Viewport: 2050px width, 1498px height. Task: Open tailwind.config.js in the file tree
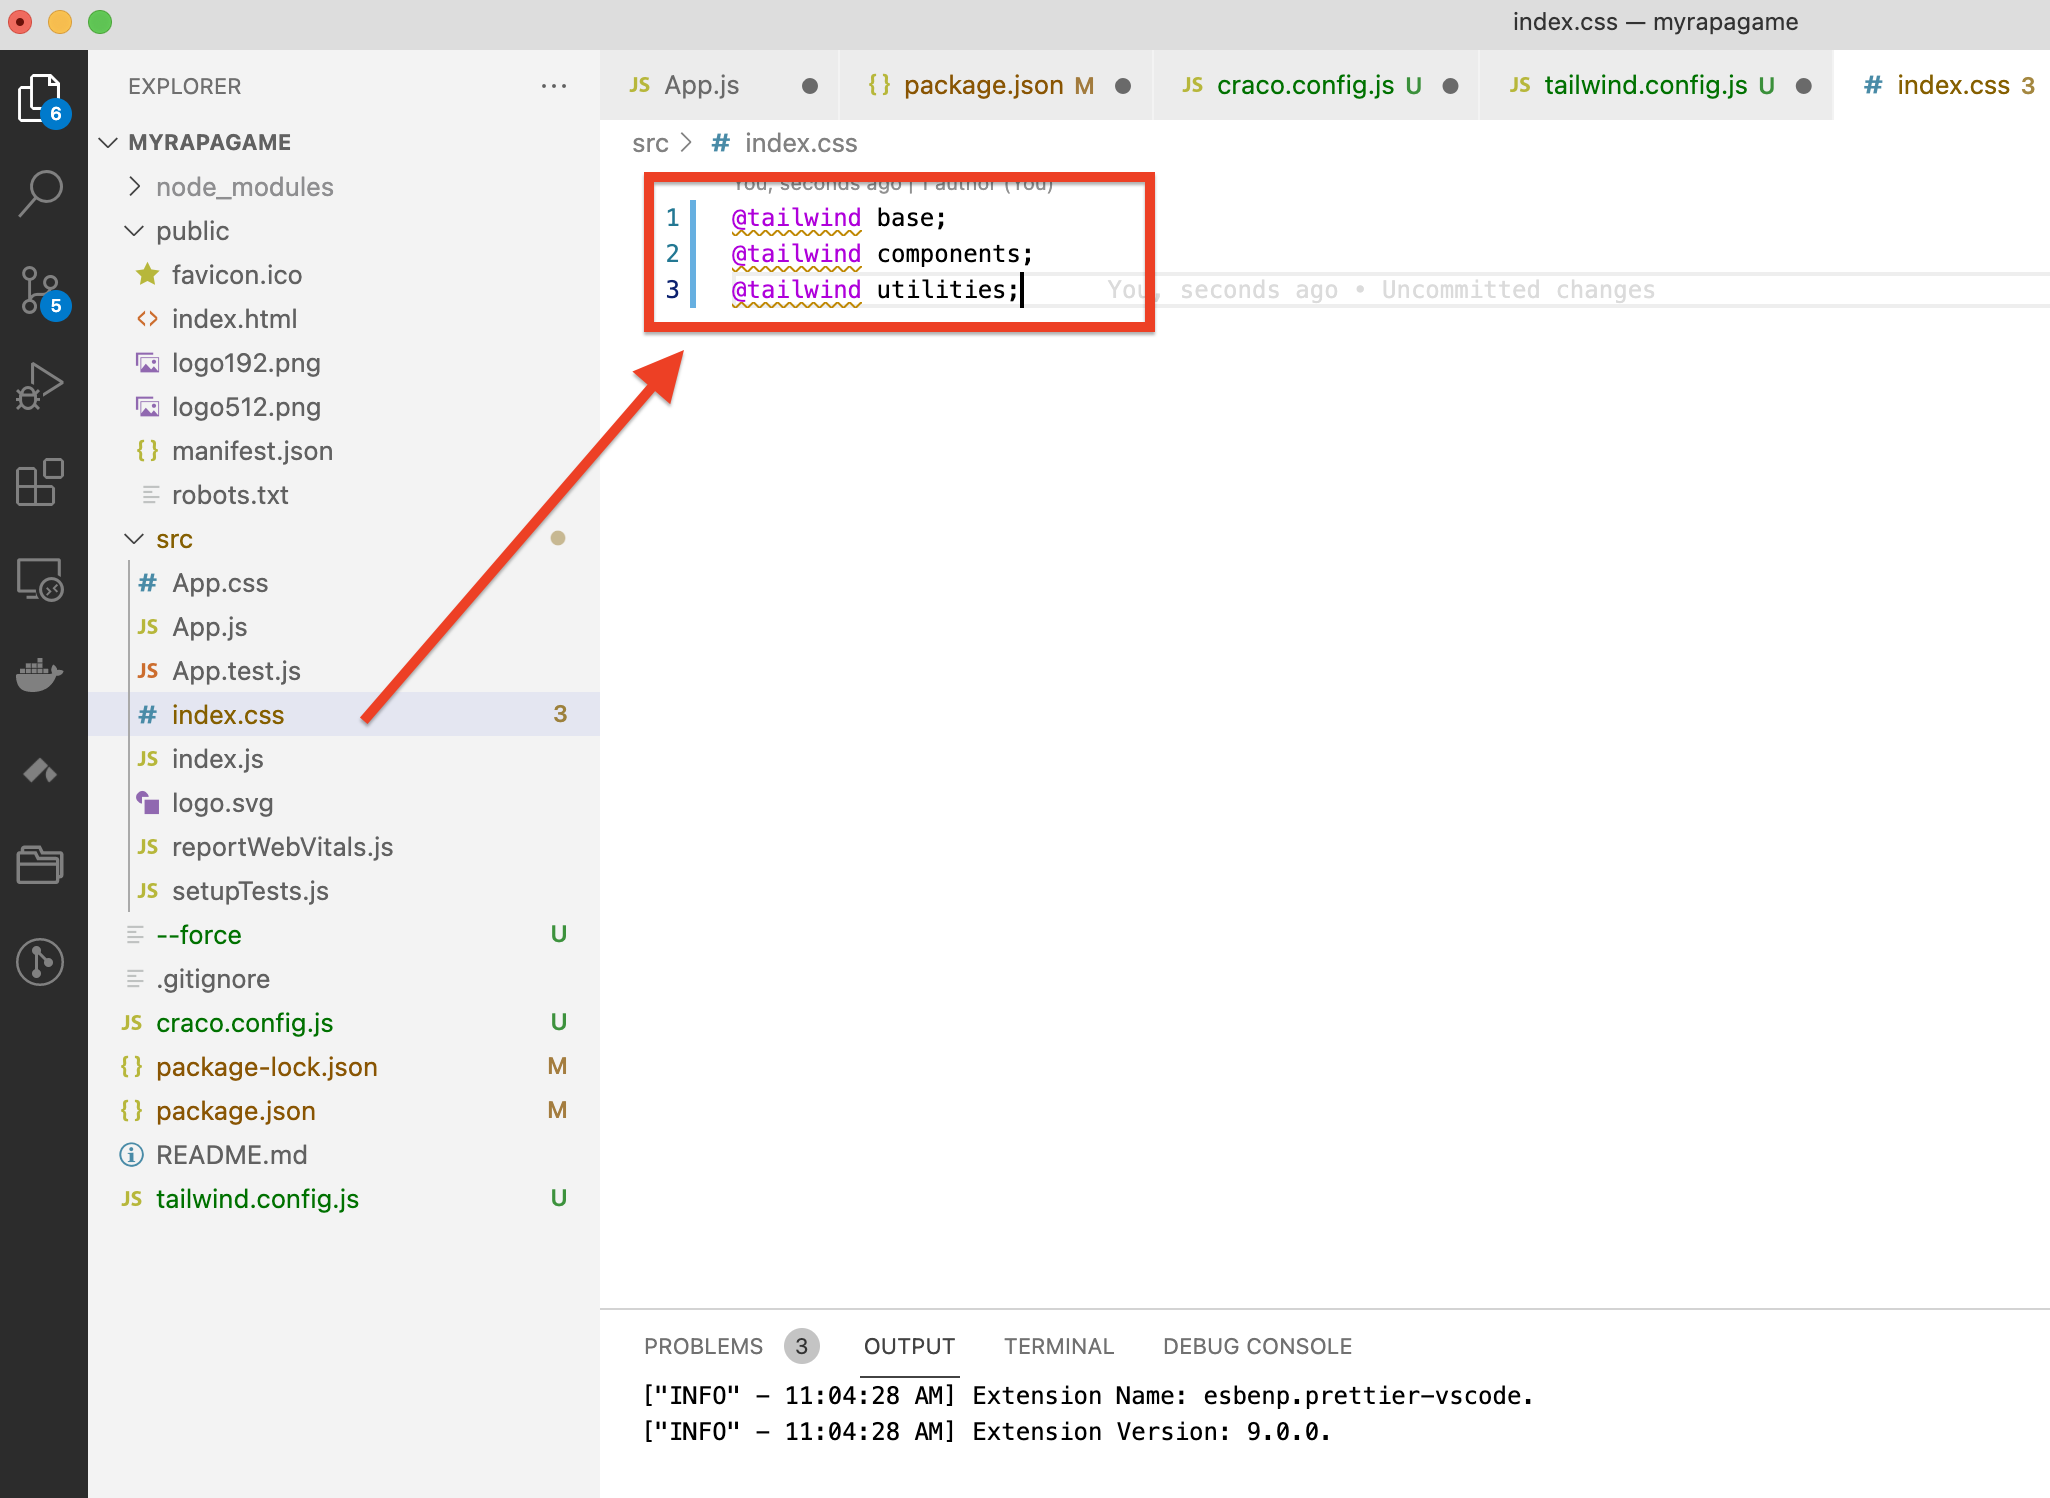coord(257,1199)
